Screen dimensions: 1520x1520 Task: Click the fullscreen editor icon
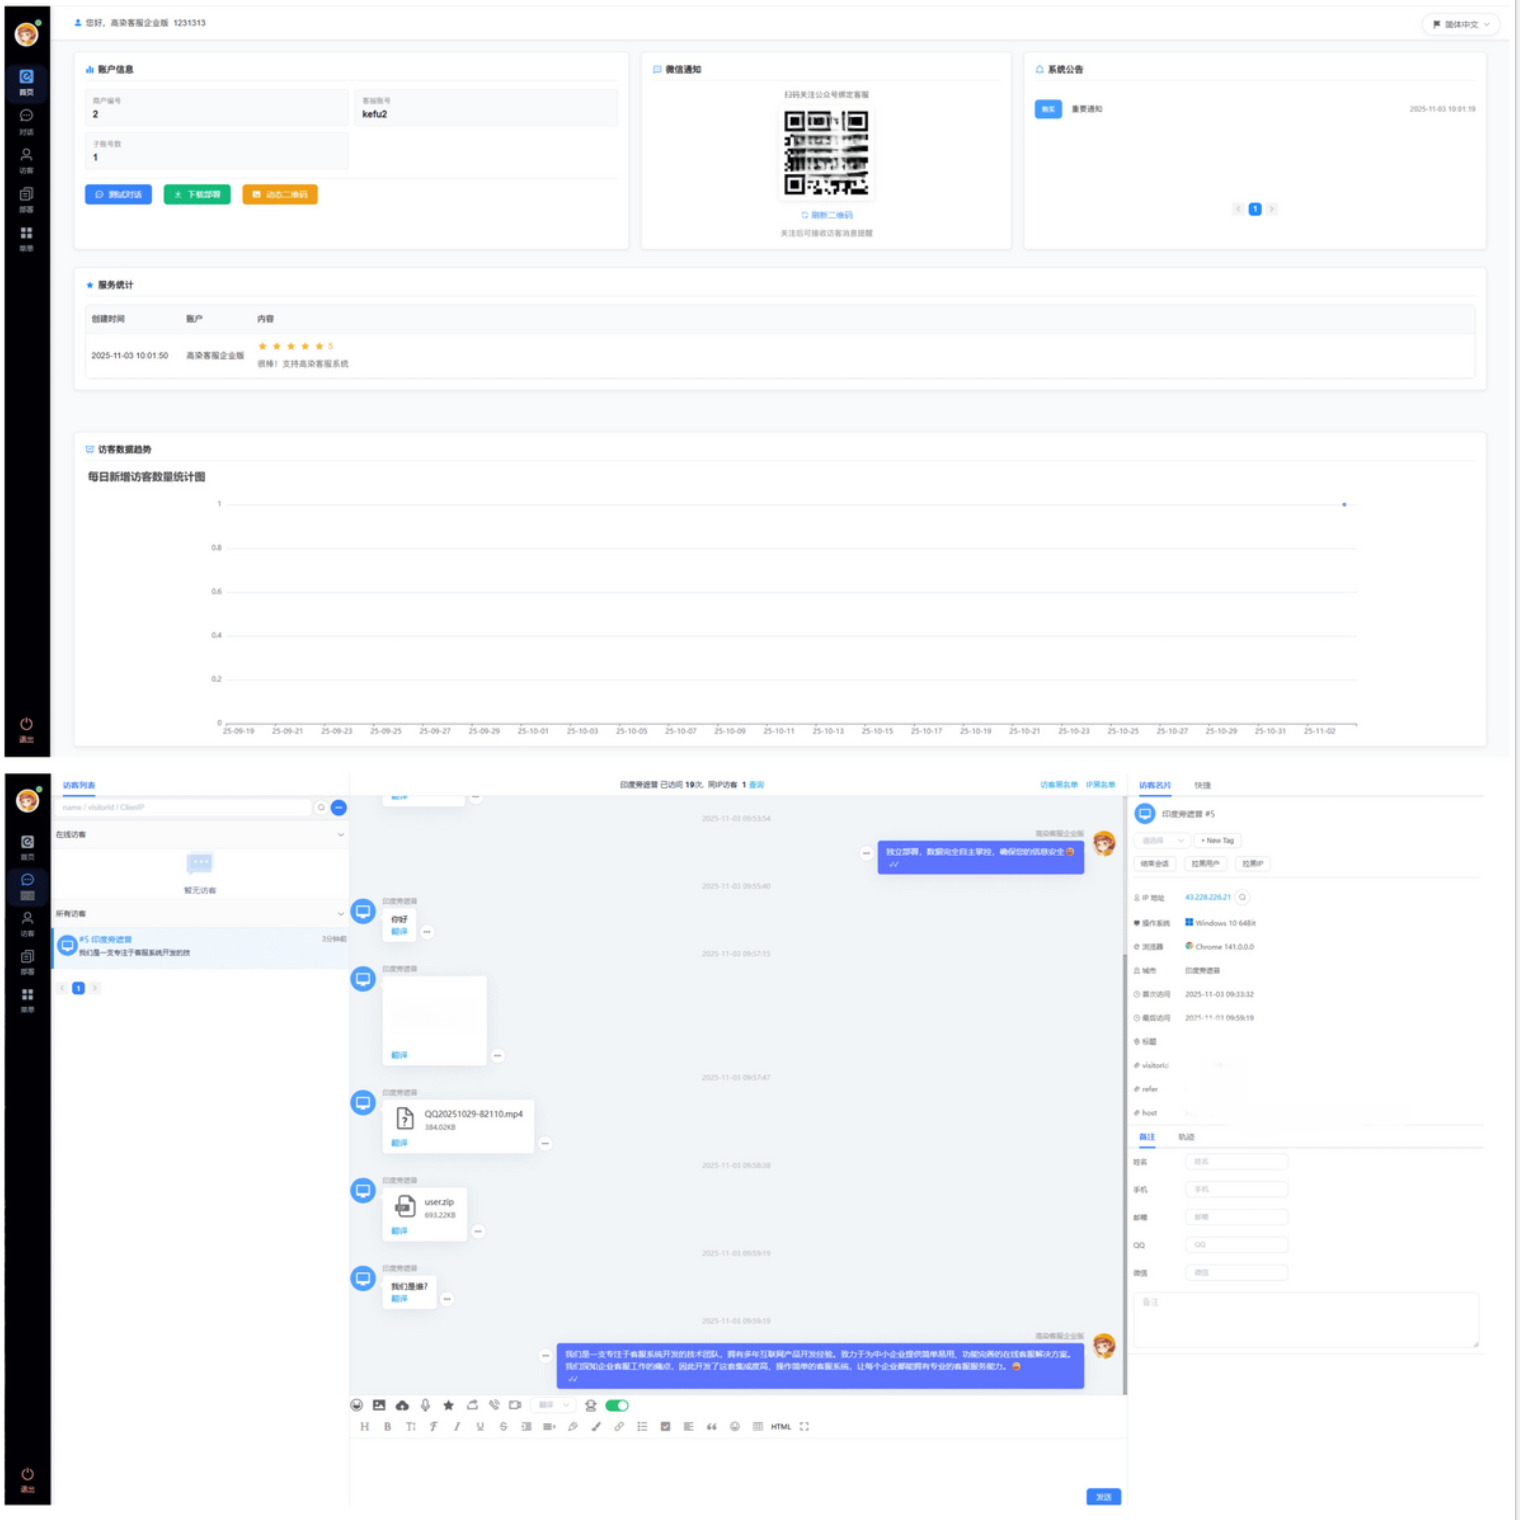click(x=804, y=1427)
